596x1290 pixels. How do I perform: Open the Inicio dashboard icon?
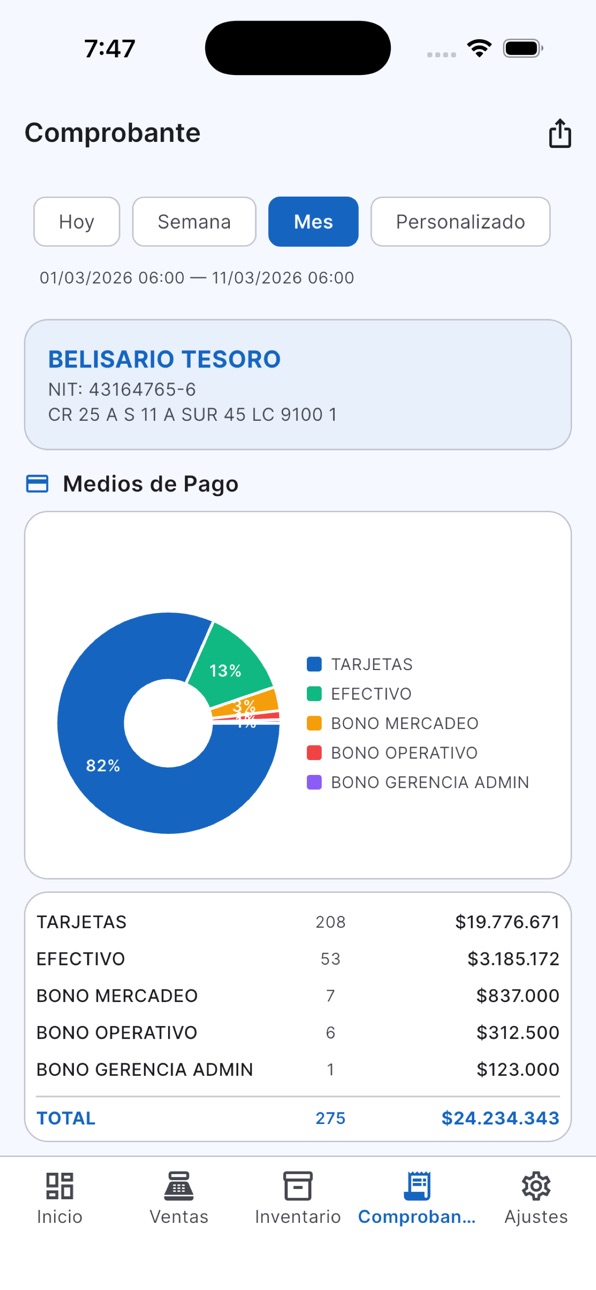[60, 1186]
